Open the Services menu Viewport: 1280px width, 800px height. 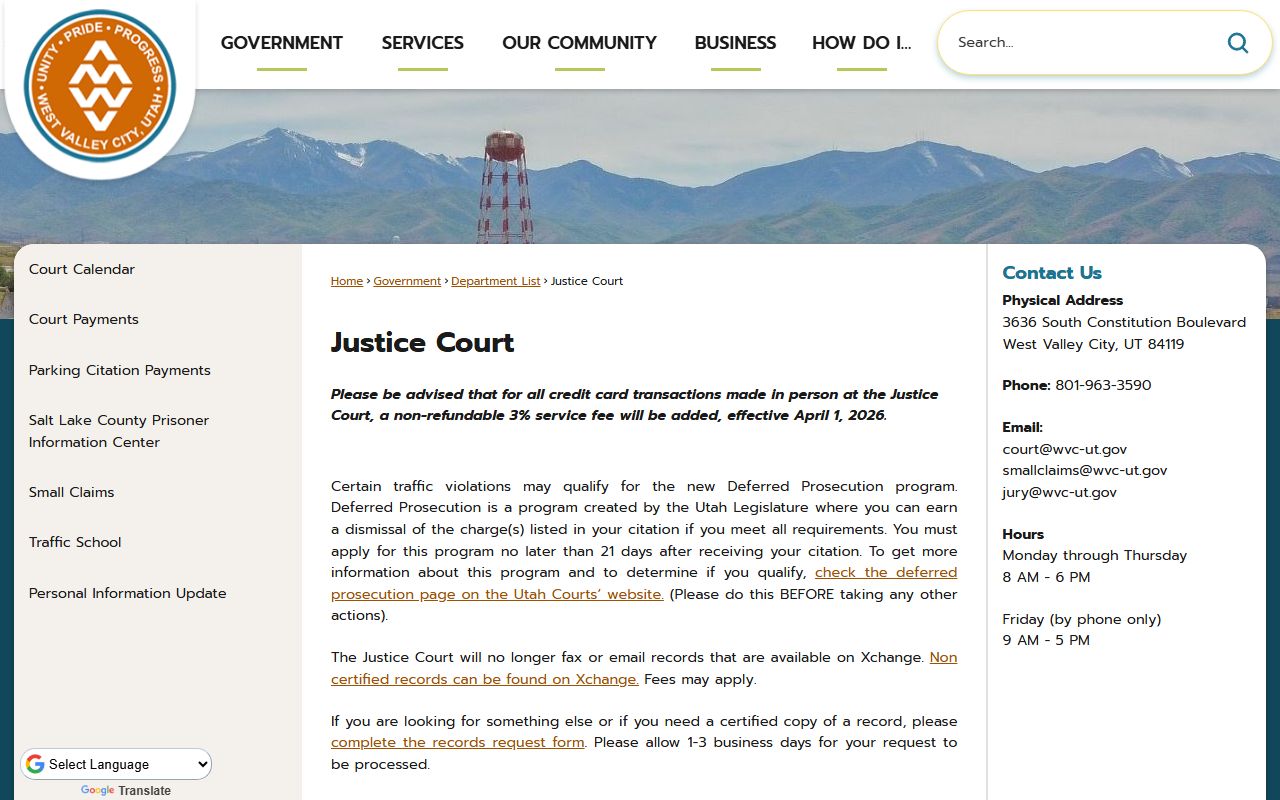click(x=422, y=43)
